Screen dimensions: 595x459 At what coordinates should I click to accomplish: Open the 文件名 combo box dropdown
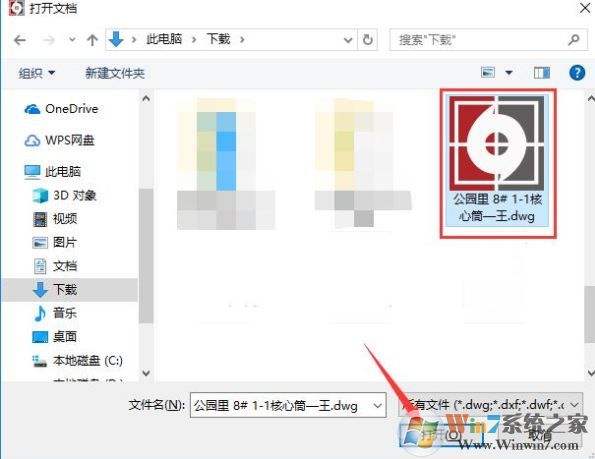(378, 406)
